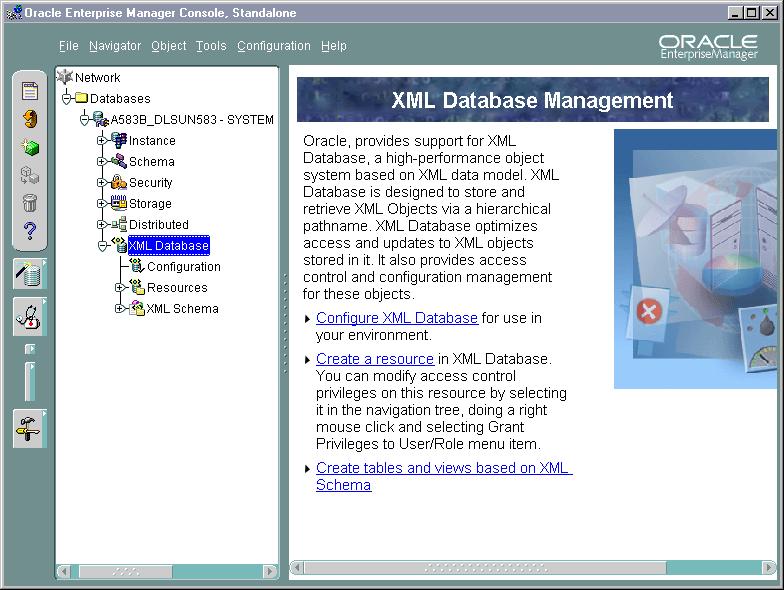Click the window title bar app icon
The image size is (784, 590).
click(x=14, y=12)
